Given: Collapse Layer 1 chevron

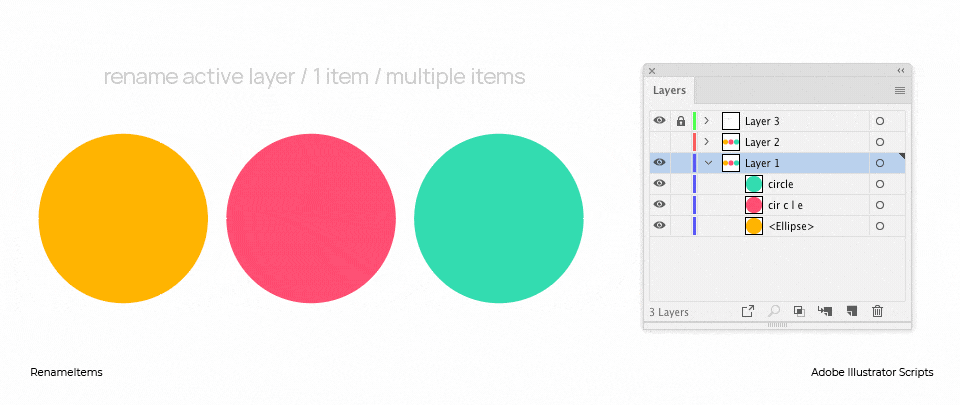Looking at the screenshot, I should (709, 163).
